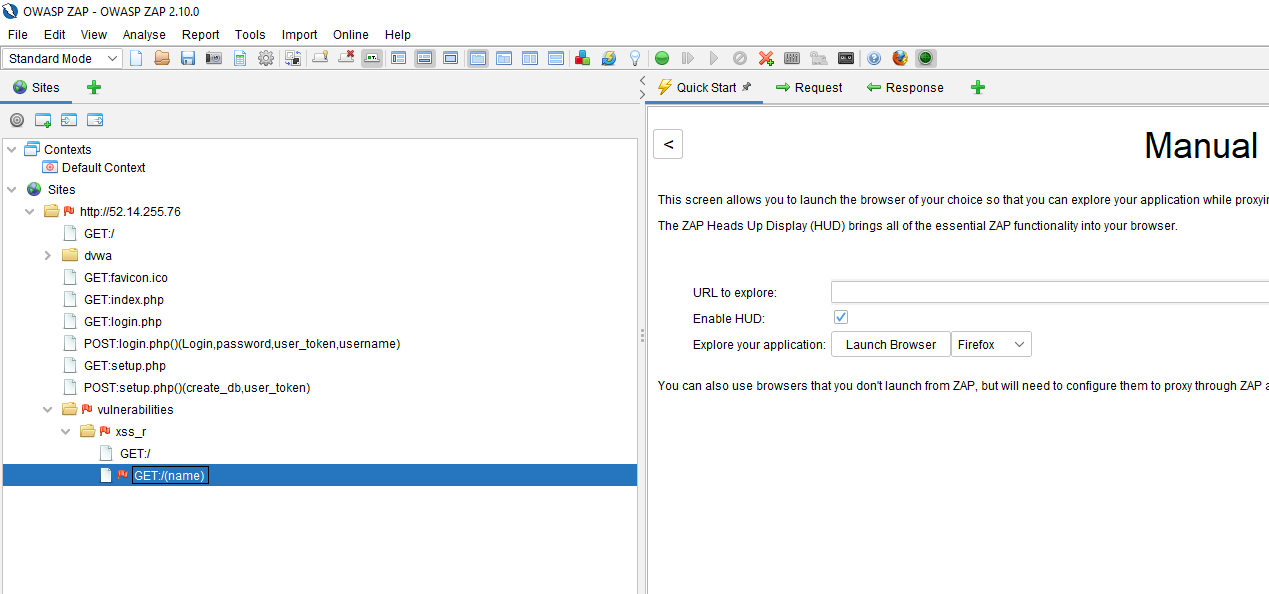This screenshot has height=594, width=1269.
Task: Open the Firefox browser selection dropdown
Action: [x=991, y=344]
